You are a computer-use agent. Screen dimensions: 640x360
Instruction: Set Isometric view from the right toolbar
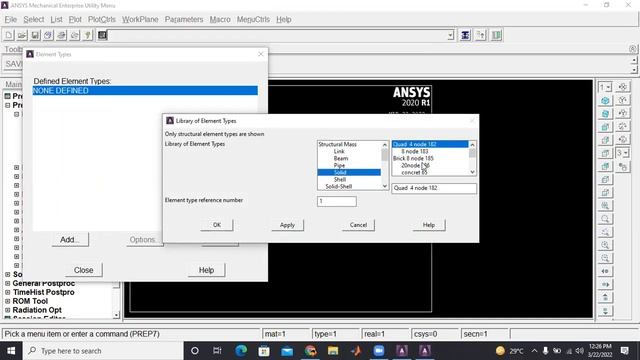pos(605,100)
